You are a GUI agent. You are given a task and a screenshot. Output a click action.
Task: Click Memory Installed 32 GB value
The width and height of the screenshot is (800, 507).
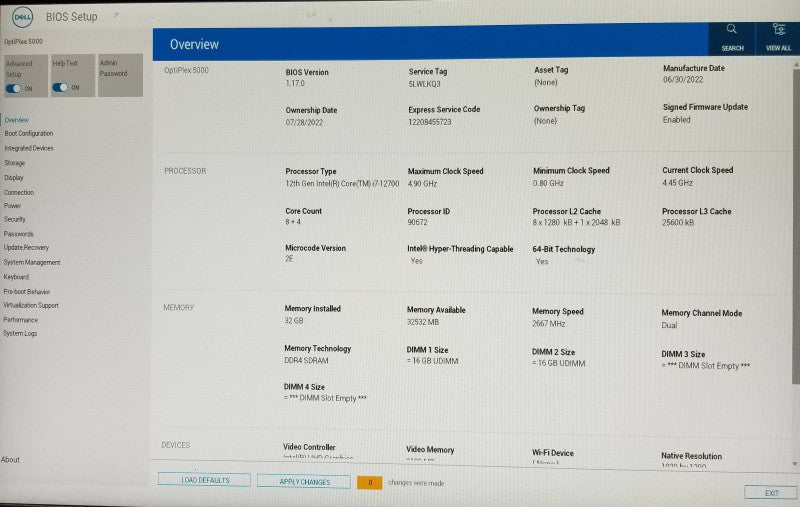(293, 320)
